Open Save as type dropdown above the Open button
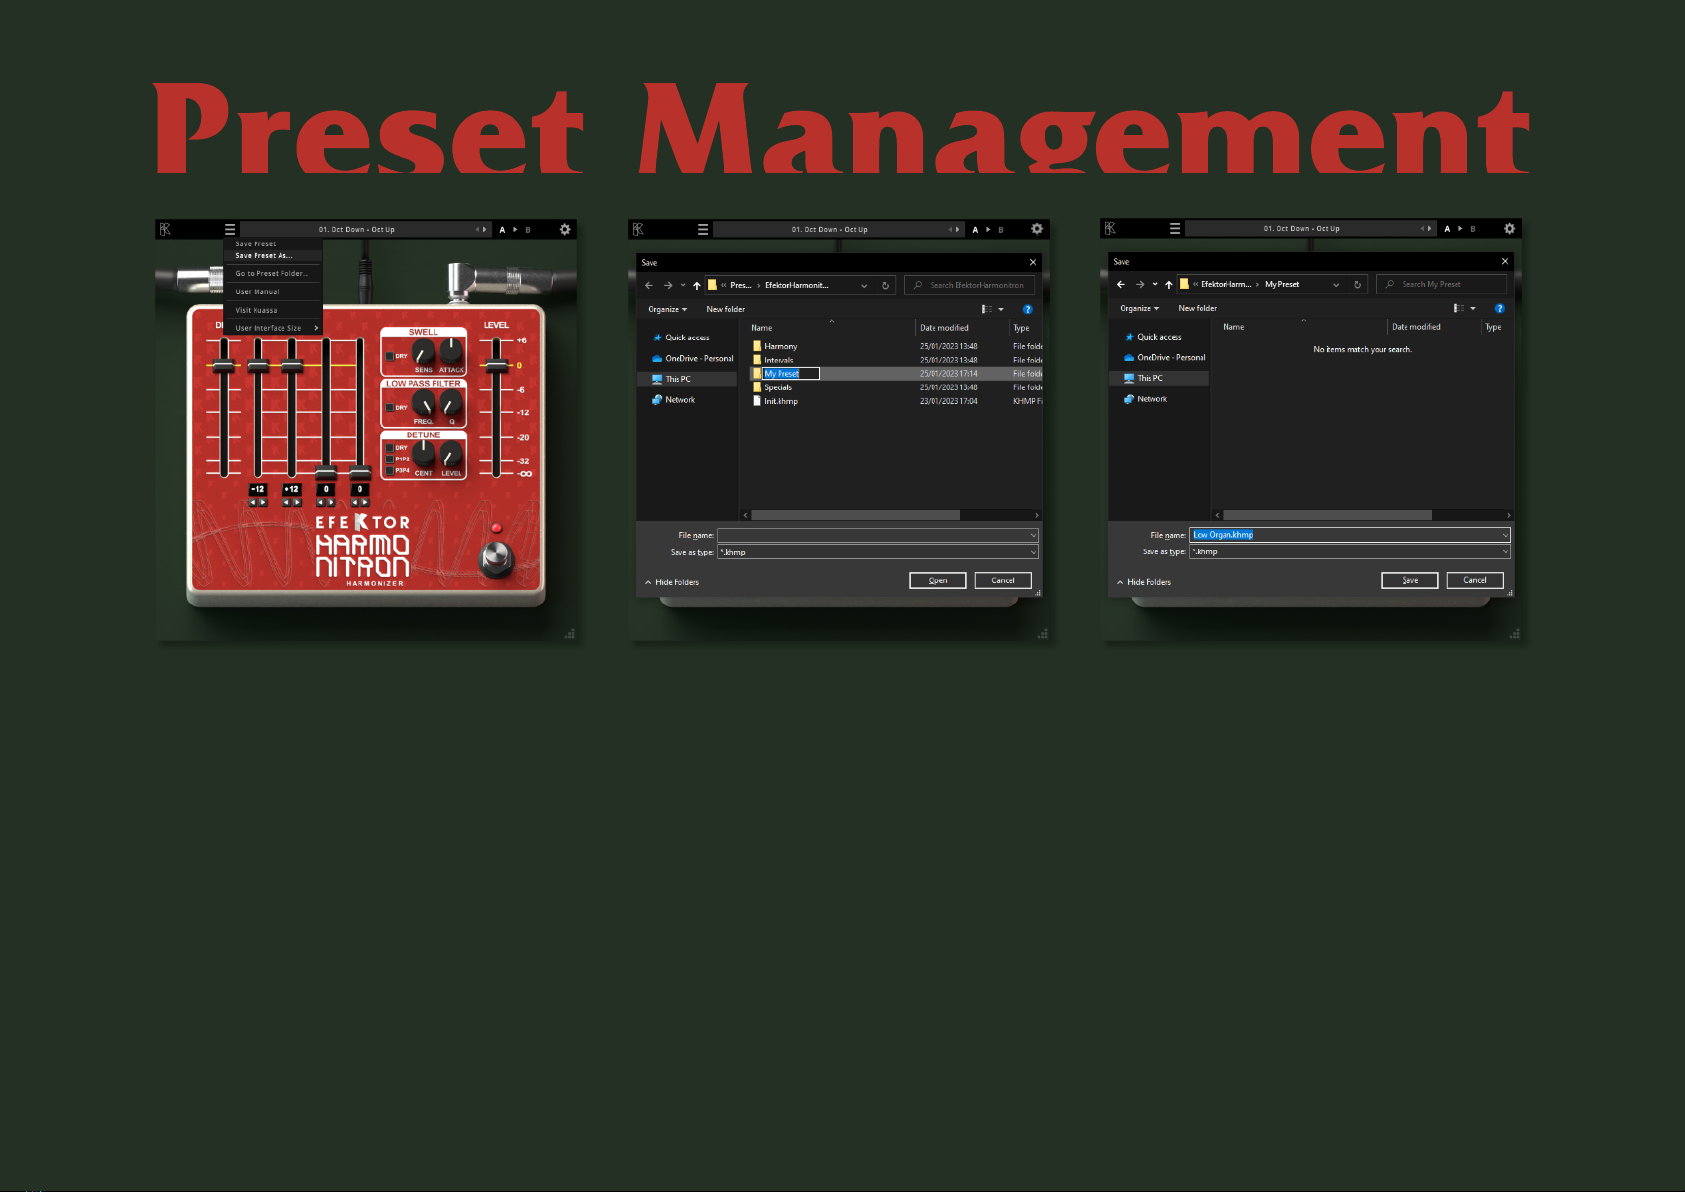This screenshot has width=1685, height=1192. (1033, 552)
